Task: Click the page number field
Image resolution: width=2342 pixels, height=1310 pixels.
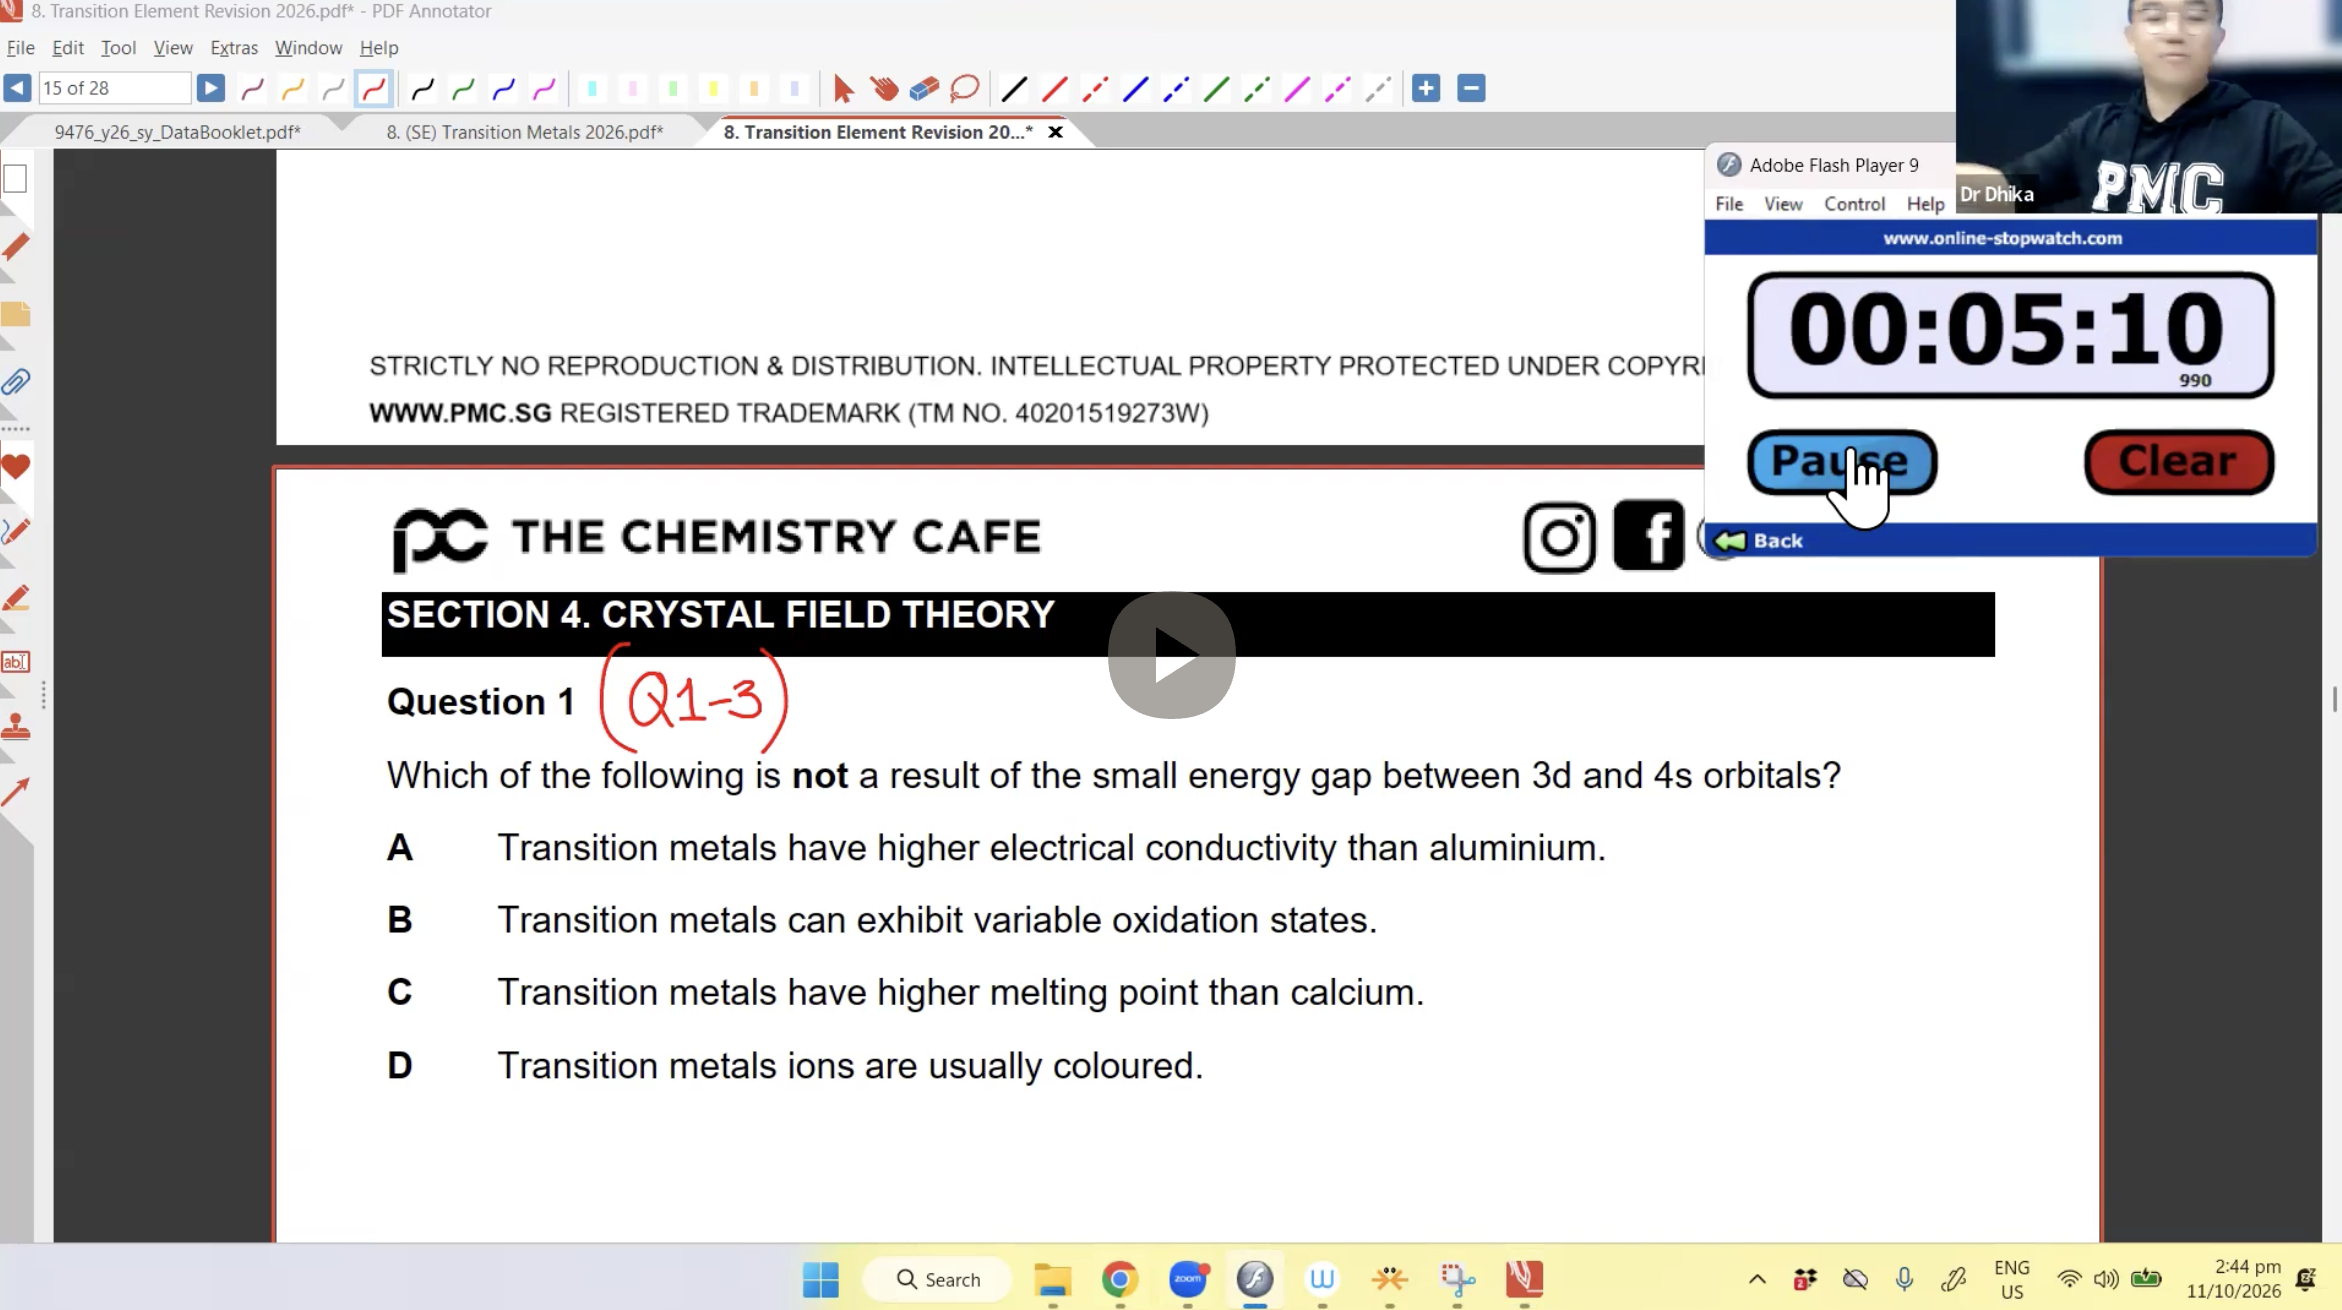Action: (x=114, y=88)
